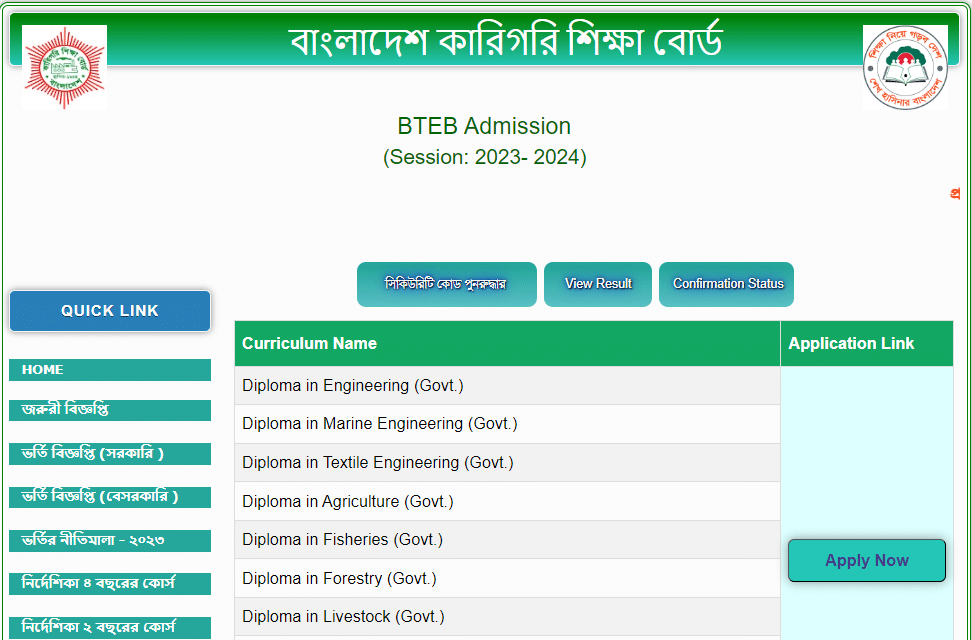Screen dimensions: 972x640
Task: Click the Apply Now button
Action: (x=866, y=560)
